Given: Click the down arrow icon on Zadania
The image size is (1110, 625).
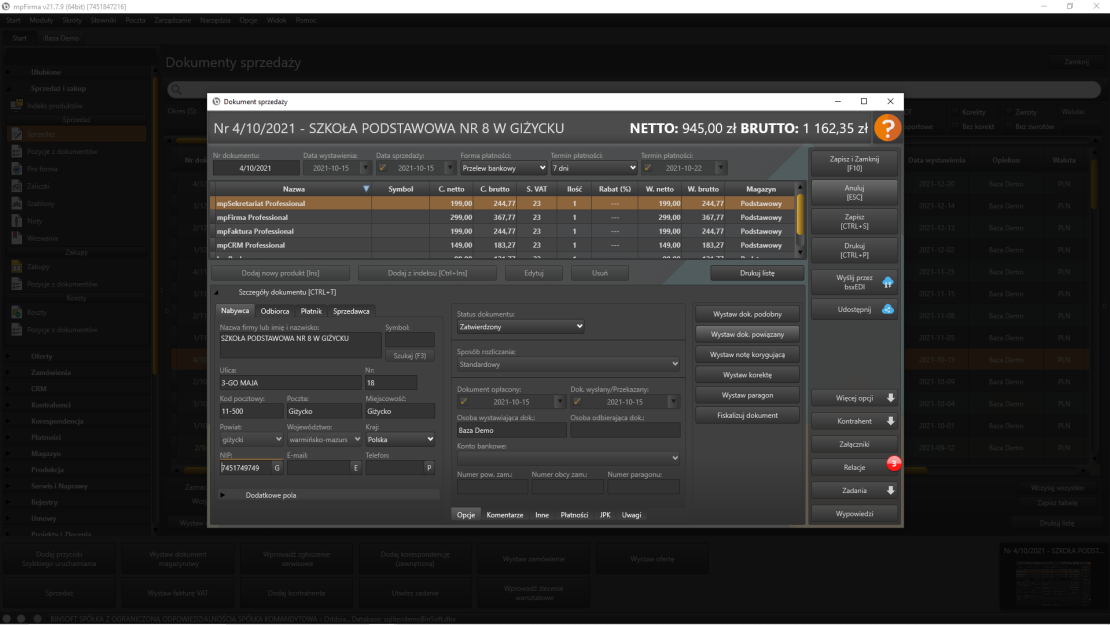Looking at the screenshot, I should (x=890, y=490).
